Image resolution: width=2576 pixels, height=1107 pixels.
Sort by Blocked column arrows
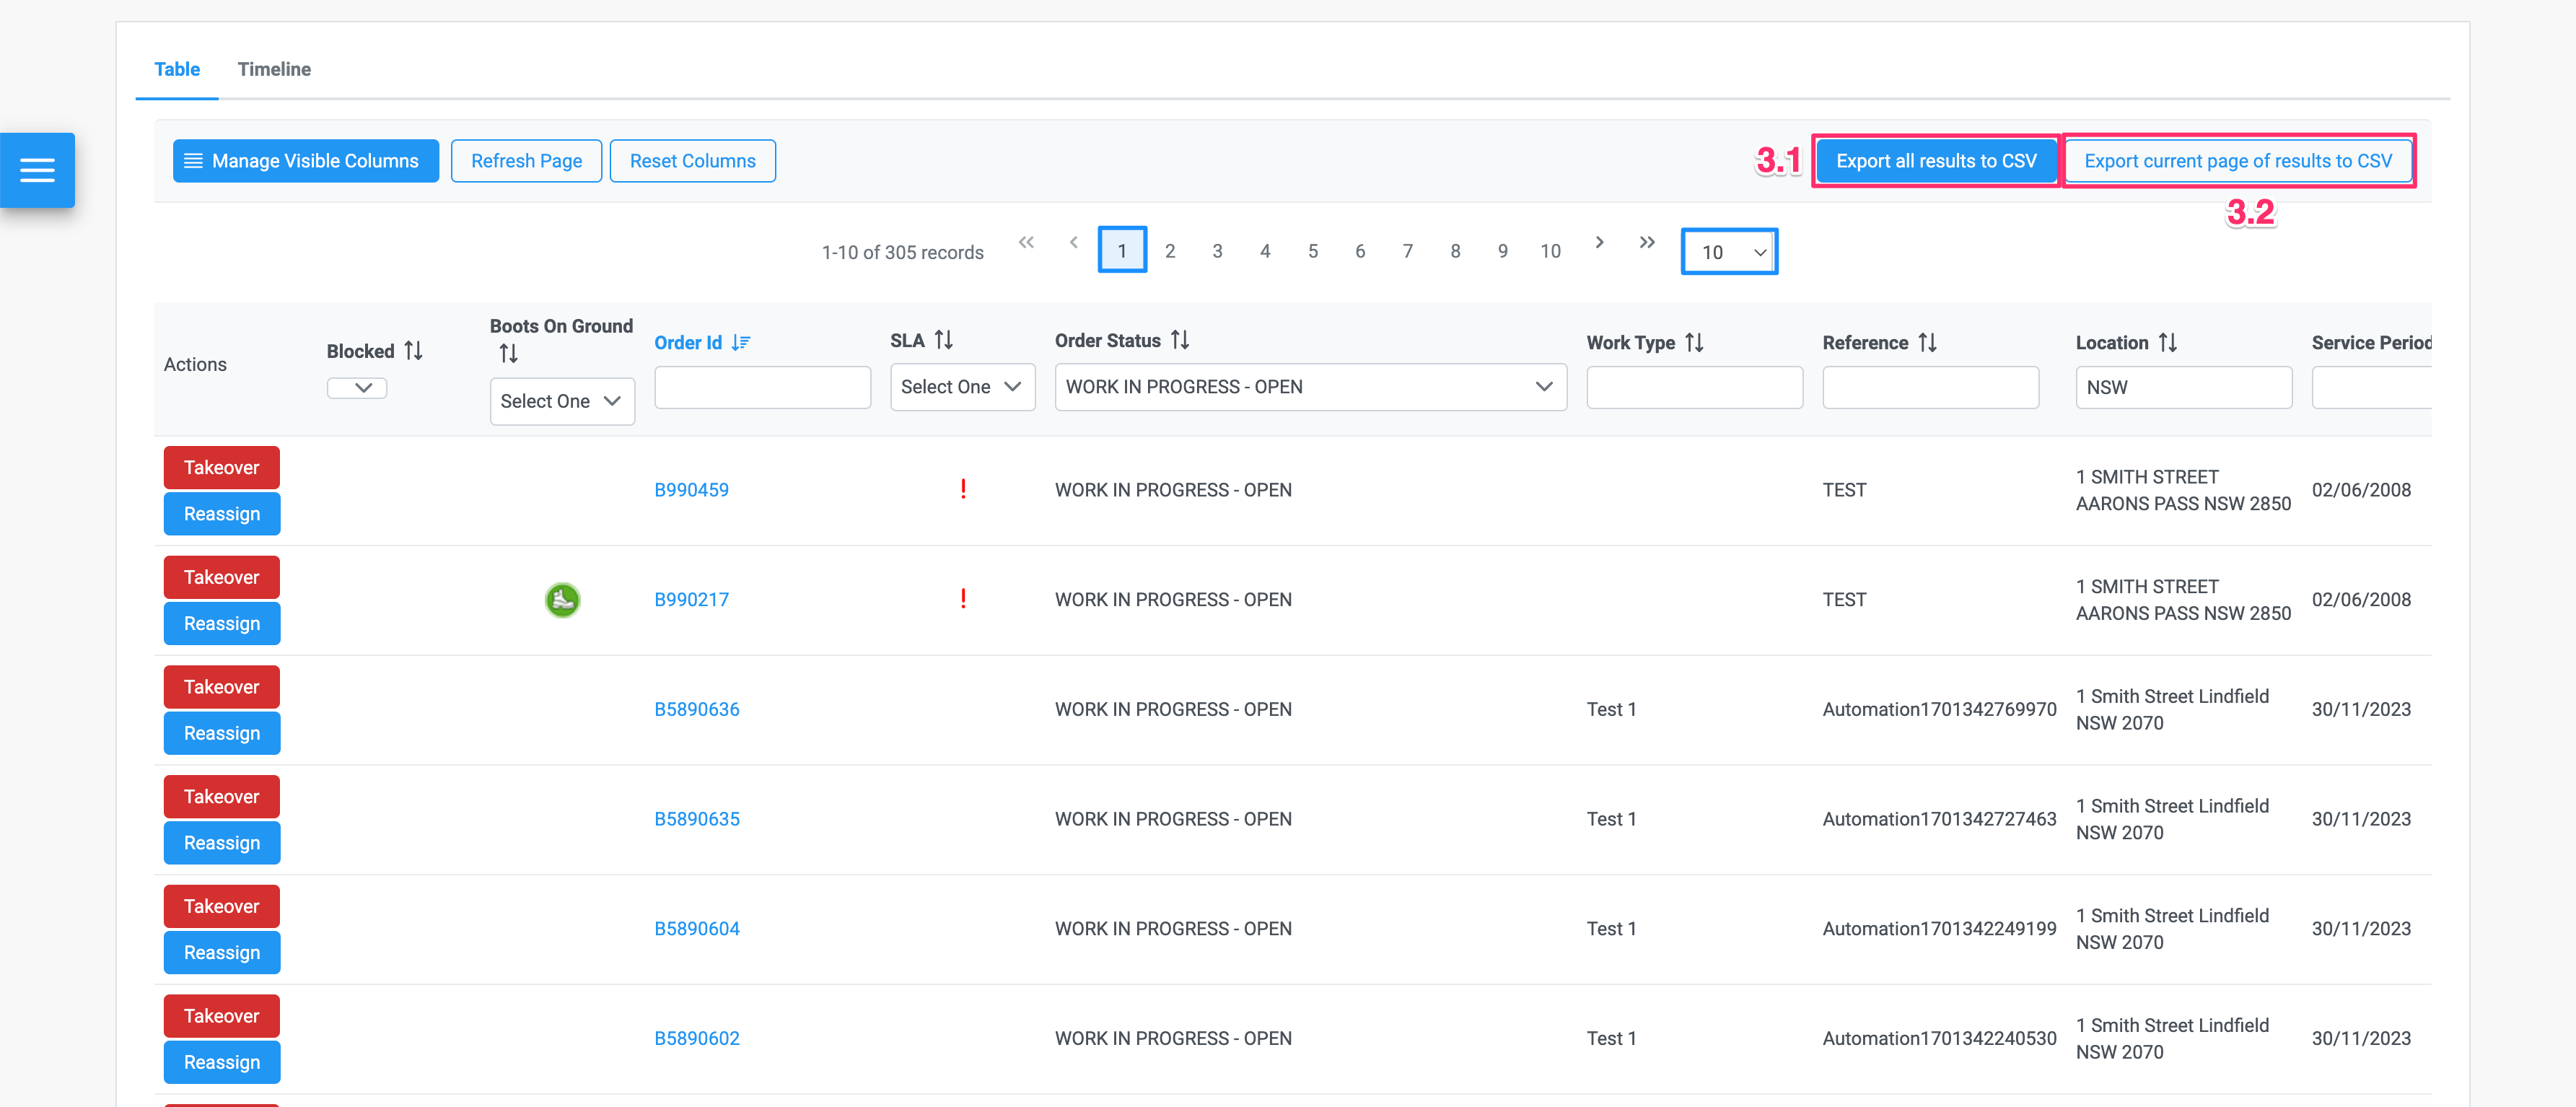click(x=414, y=351)
